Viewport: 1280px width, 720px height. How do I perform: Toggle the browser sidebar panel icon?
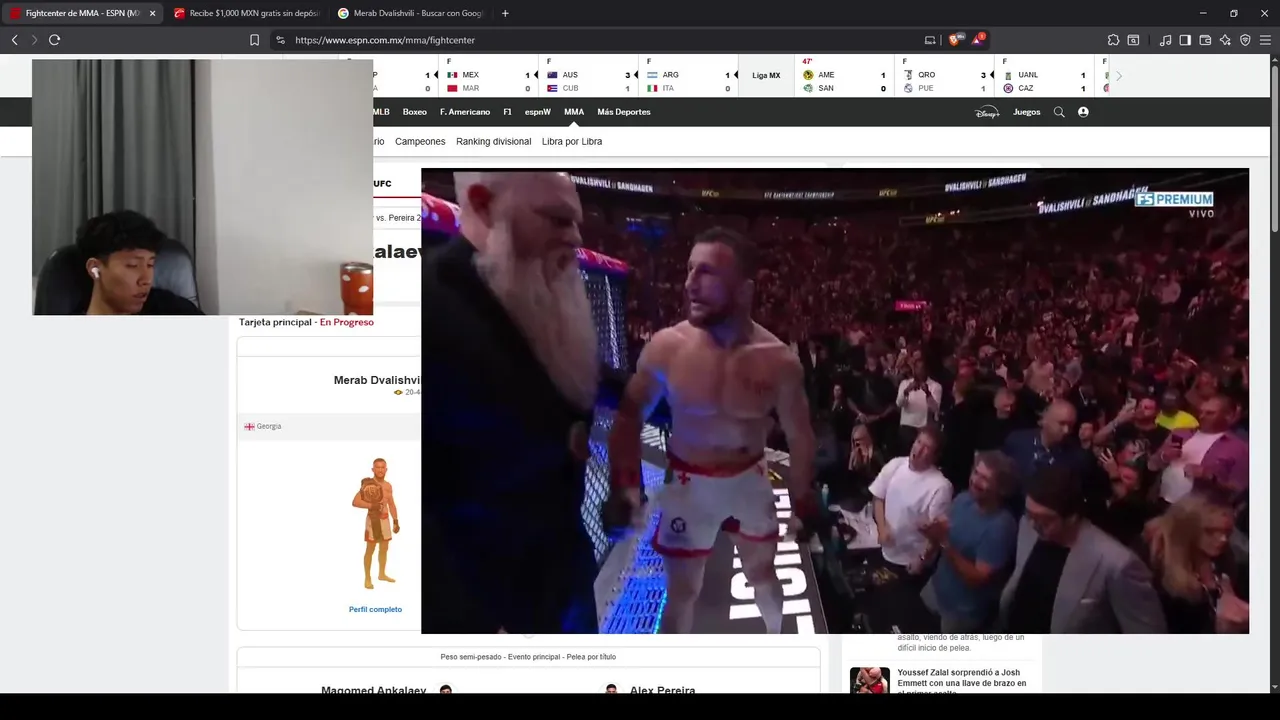(x=1185, y=40)
